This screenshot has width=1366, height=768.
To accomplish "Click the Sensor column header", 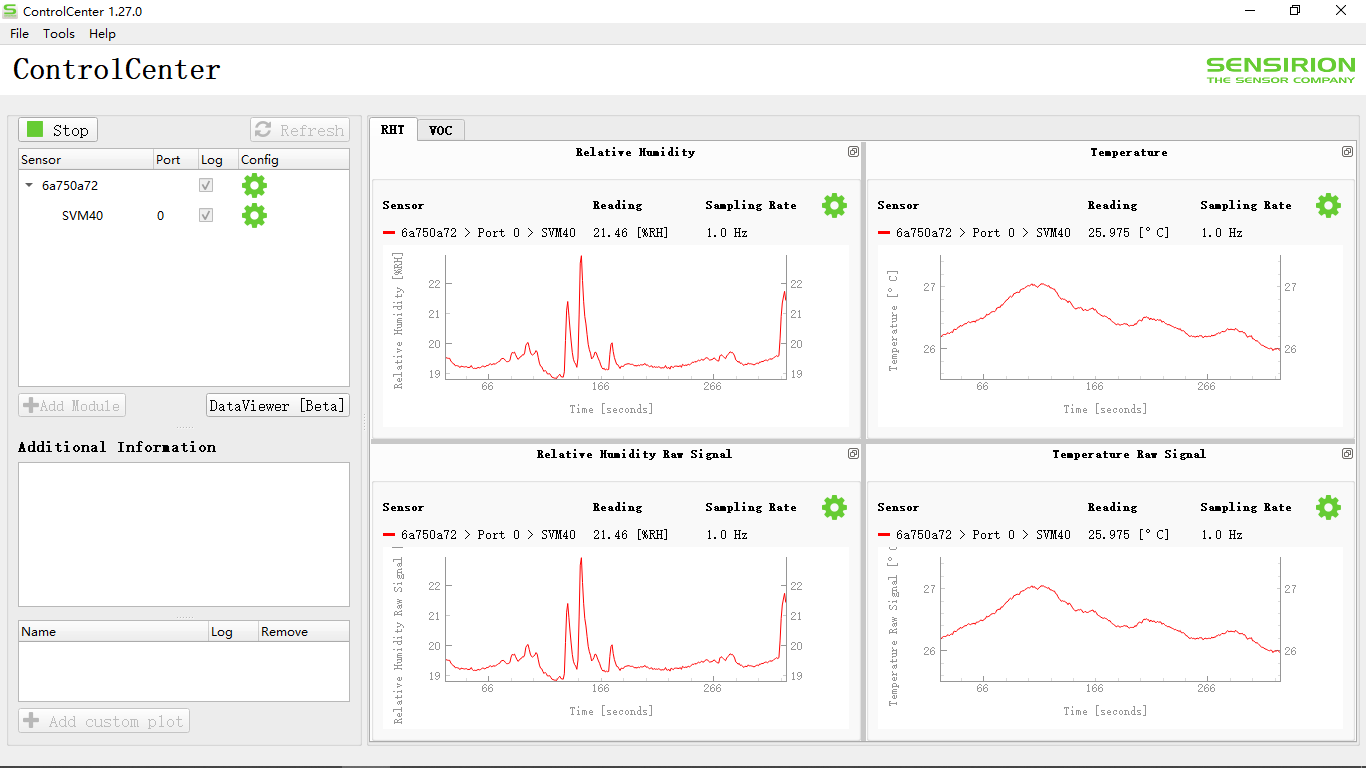I will 86,160.
